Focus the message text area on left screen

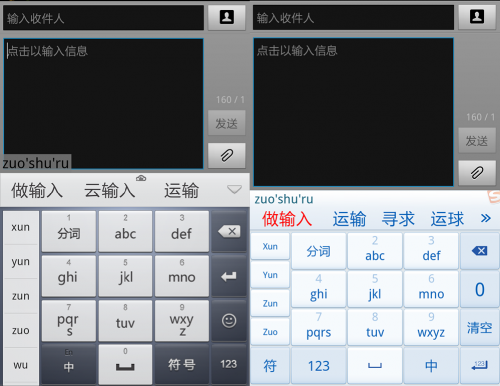tap(103, 104)
